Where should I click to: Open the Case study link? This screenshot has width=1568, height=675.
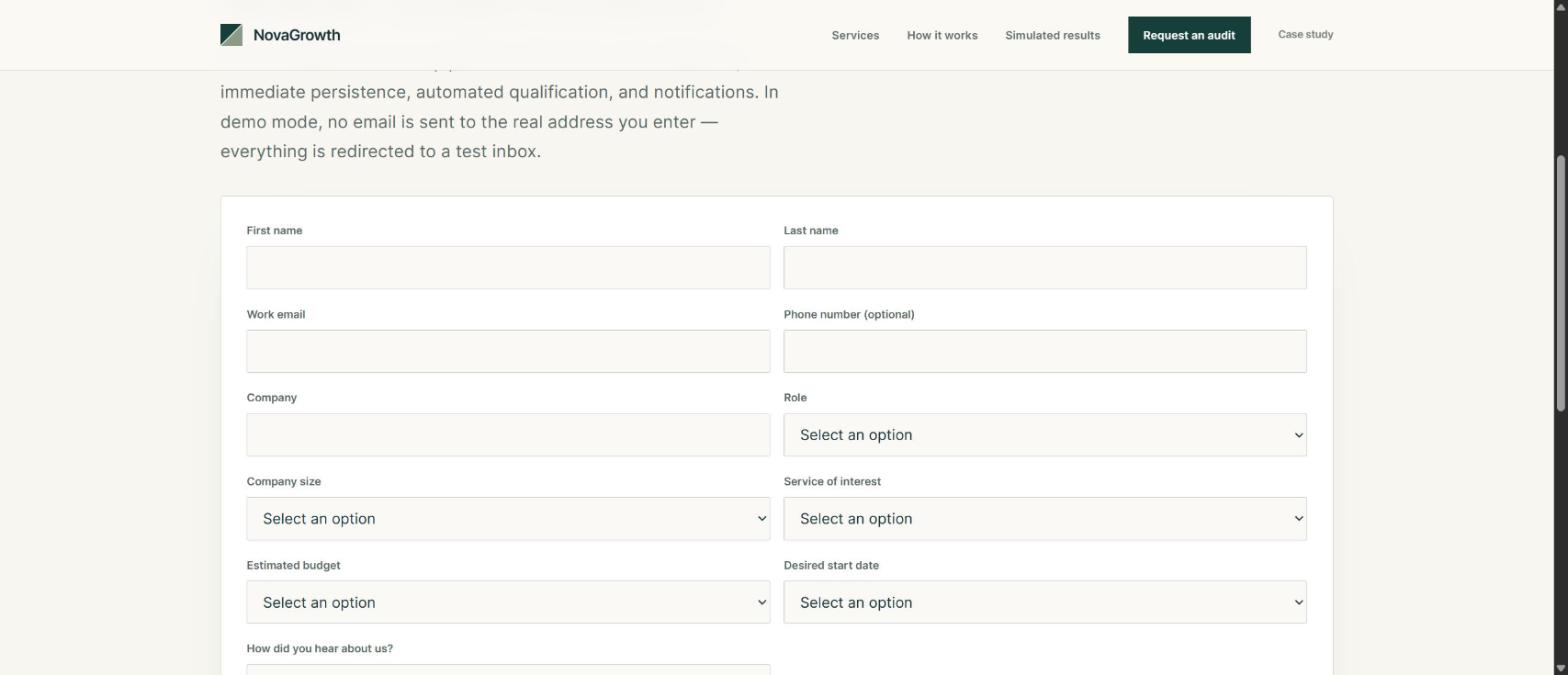pos(1305,34)
